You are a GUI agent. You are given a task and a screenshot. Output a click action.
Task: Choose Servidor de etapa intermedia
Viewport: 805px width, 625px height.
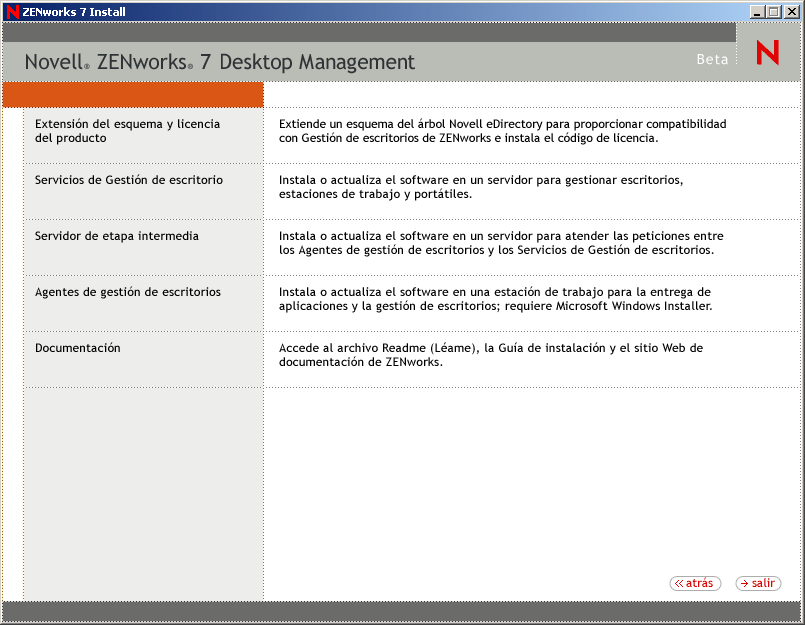tap(117, 236)
